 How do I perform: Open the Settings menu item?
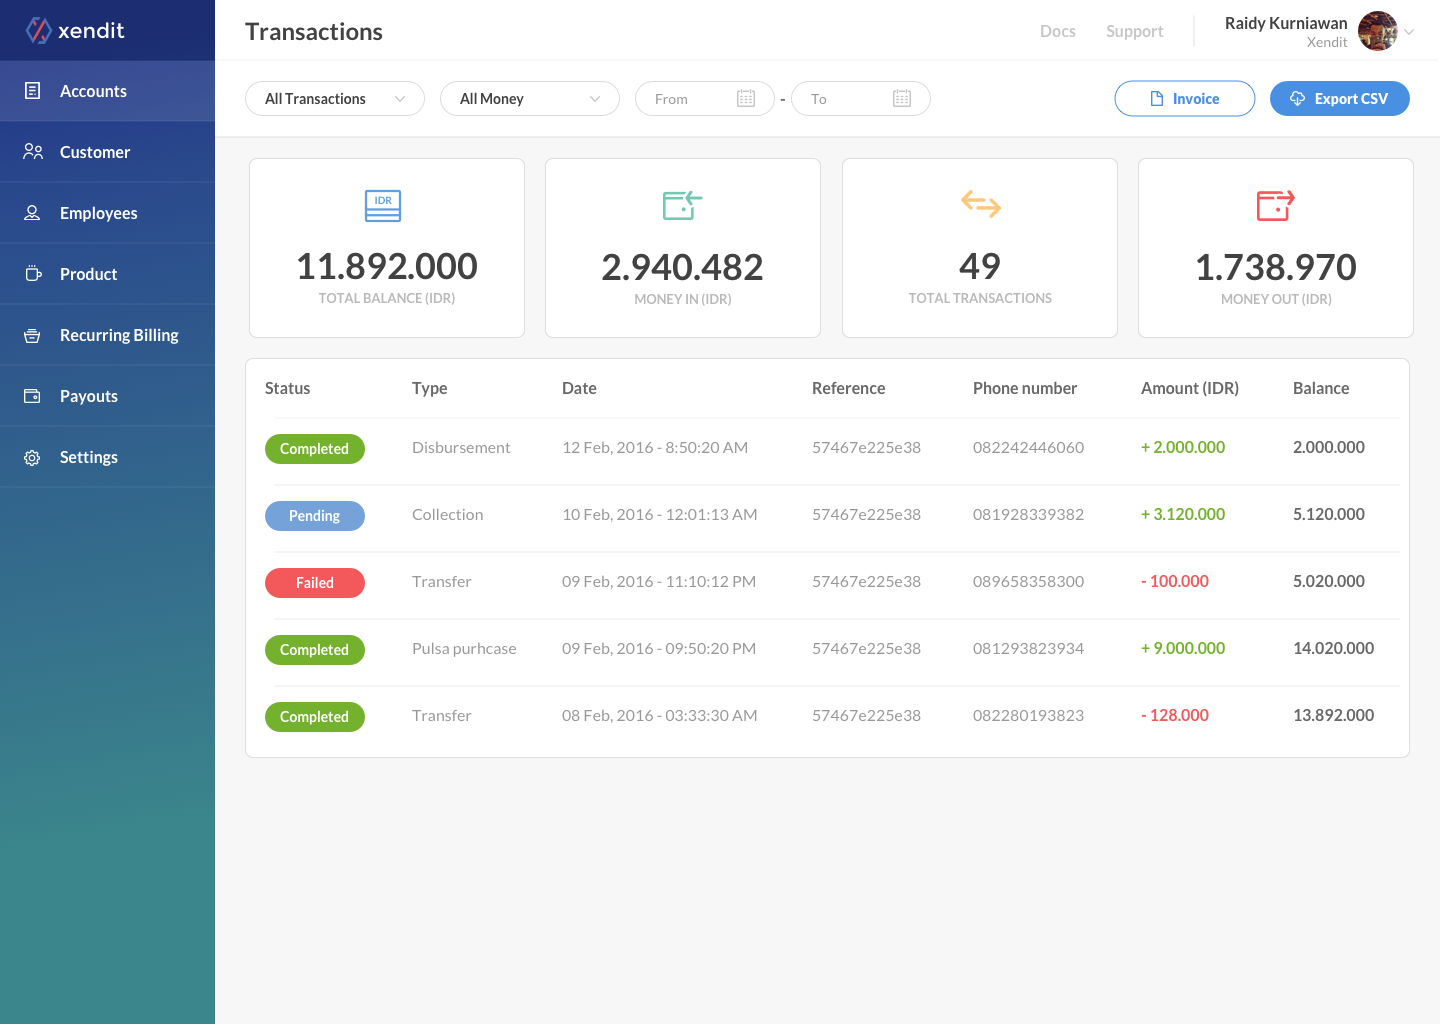click(x=107, y=457)
